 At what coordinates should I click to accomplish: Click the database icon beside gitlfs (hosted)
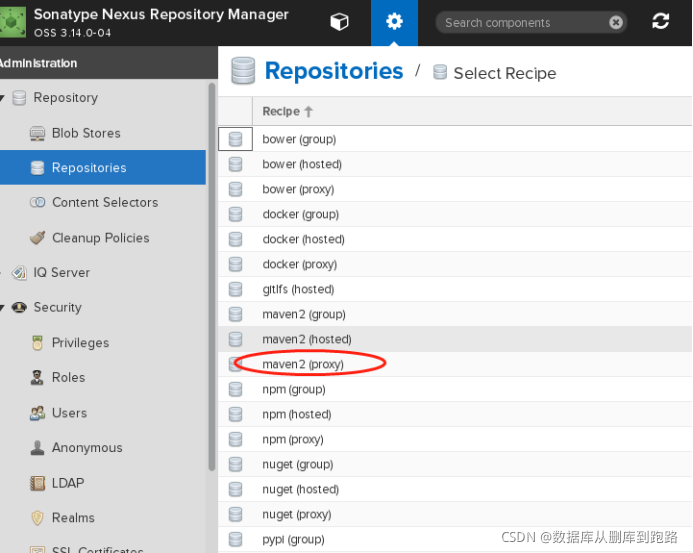tap(236, 289)
